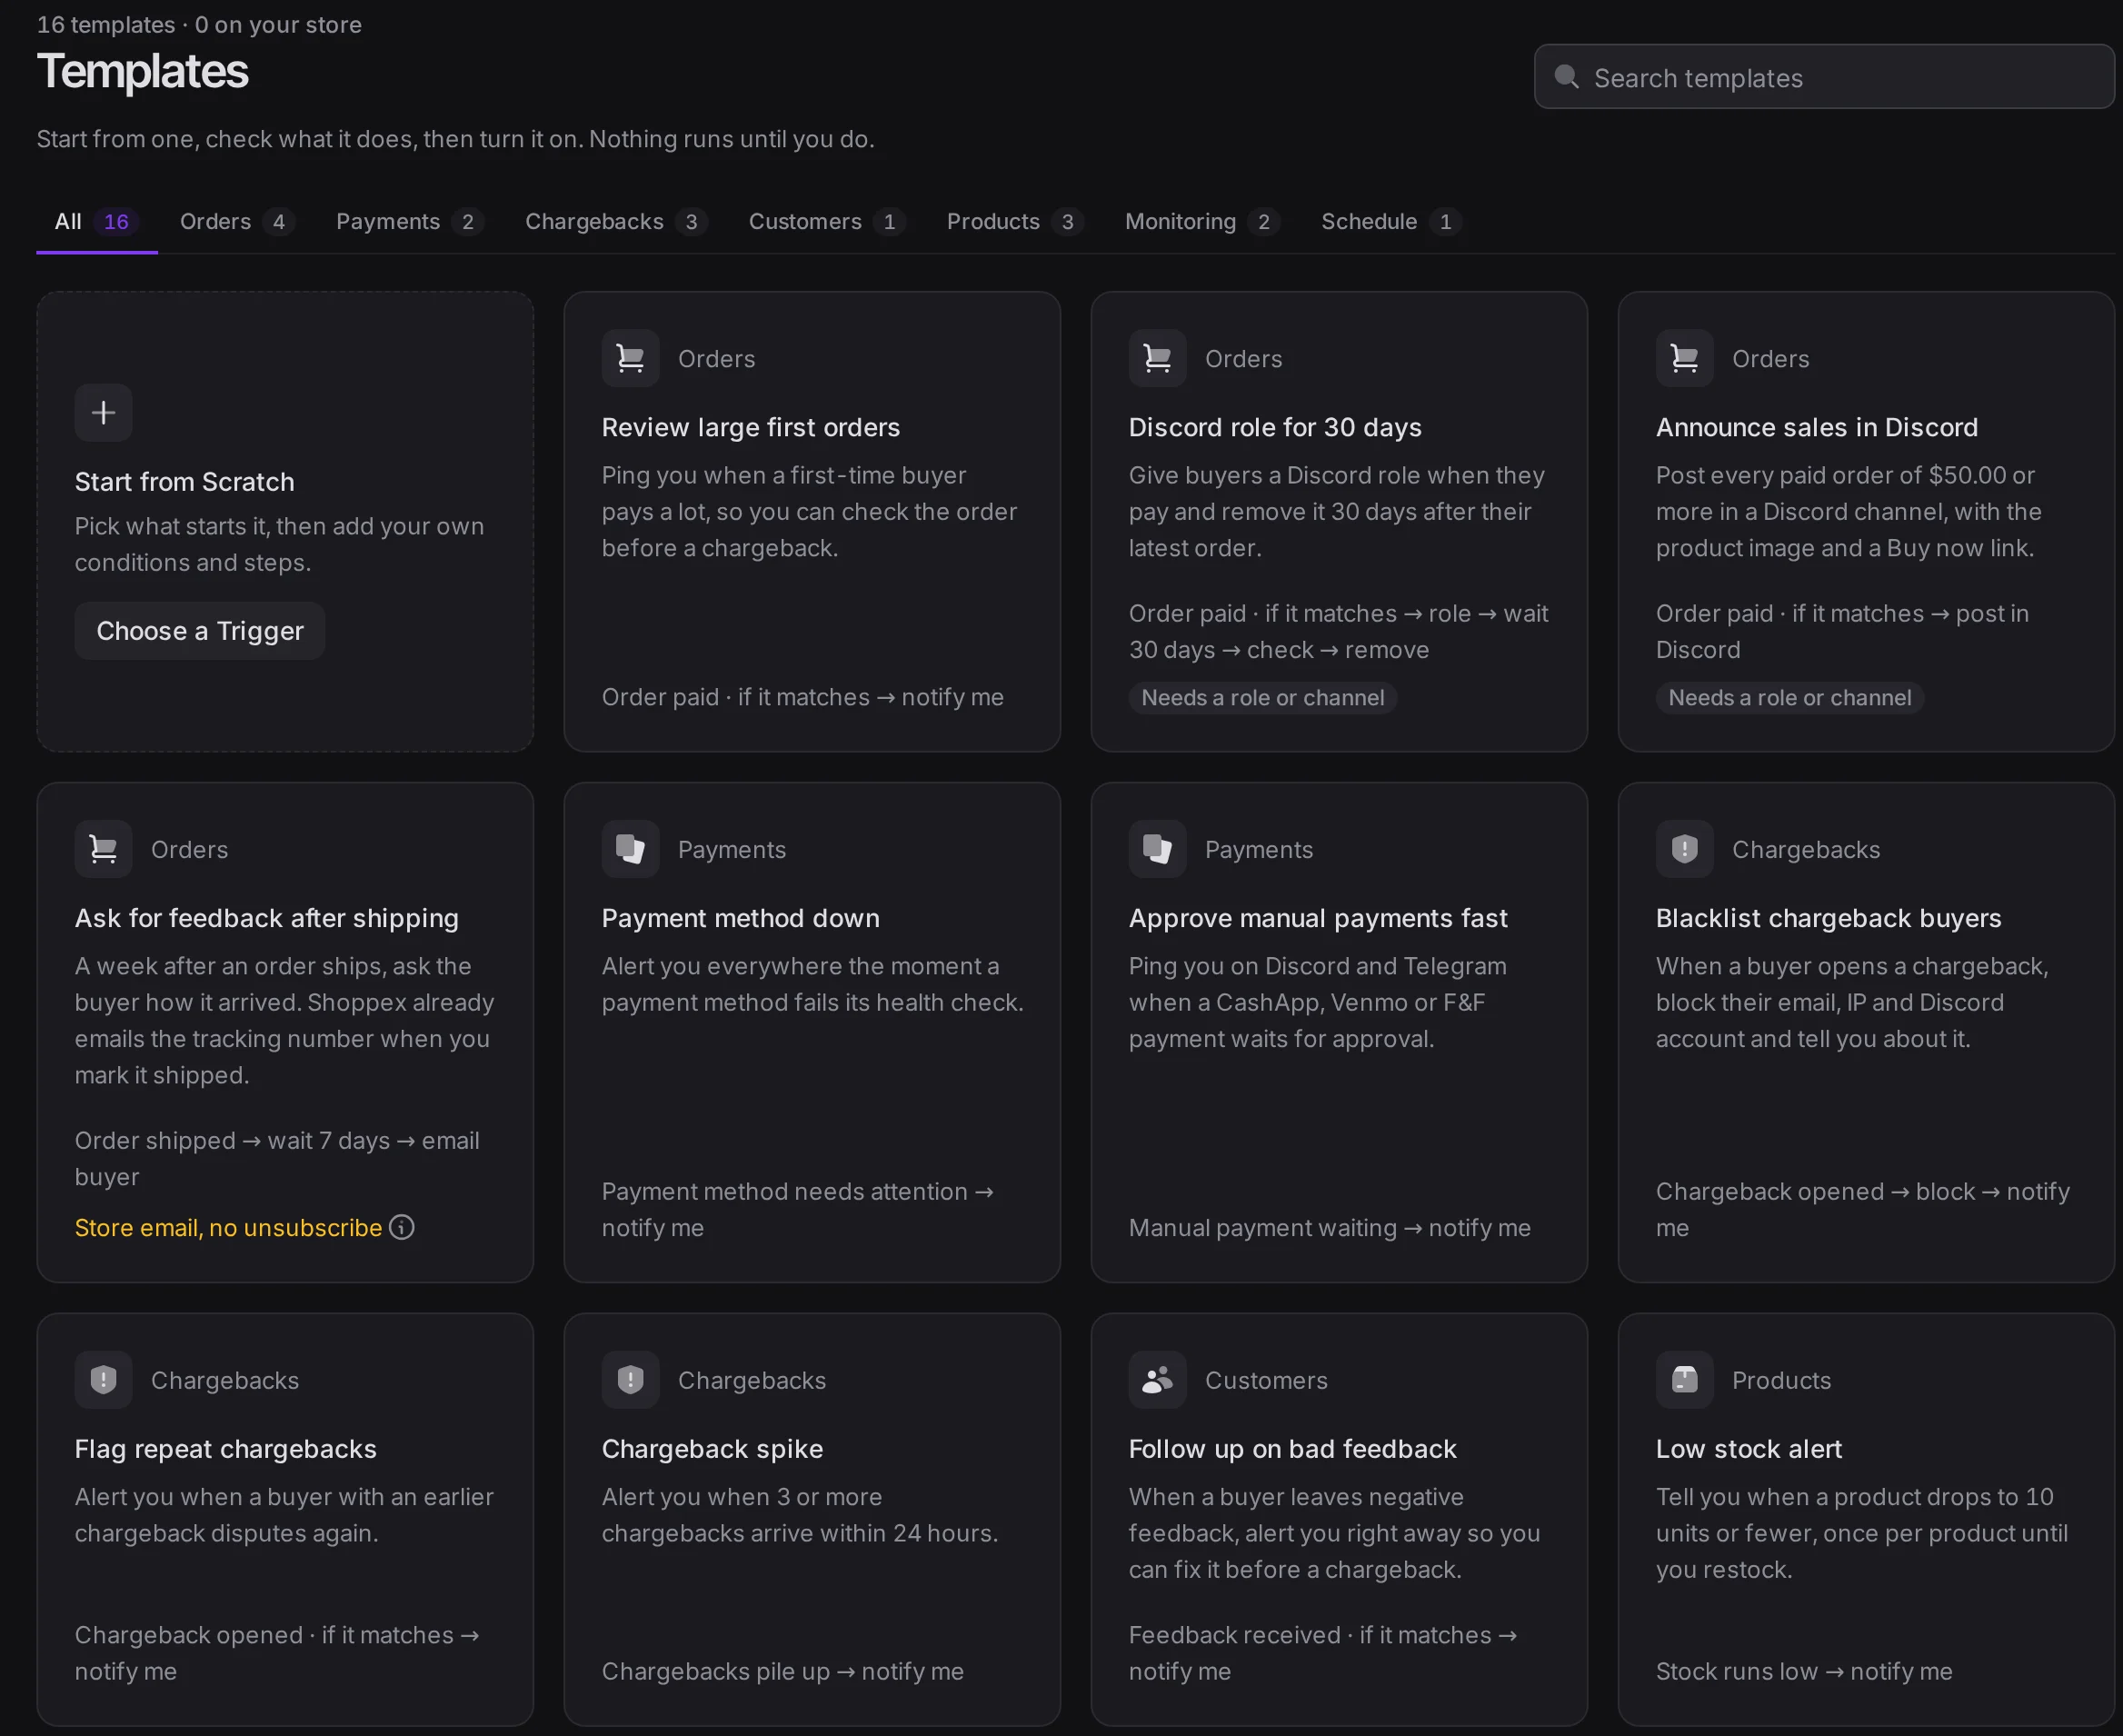Click the Follow up on bad feedback title

click(1292, 1449)
